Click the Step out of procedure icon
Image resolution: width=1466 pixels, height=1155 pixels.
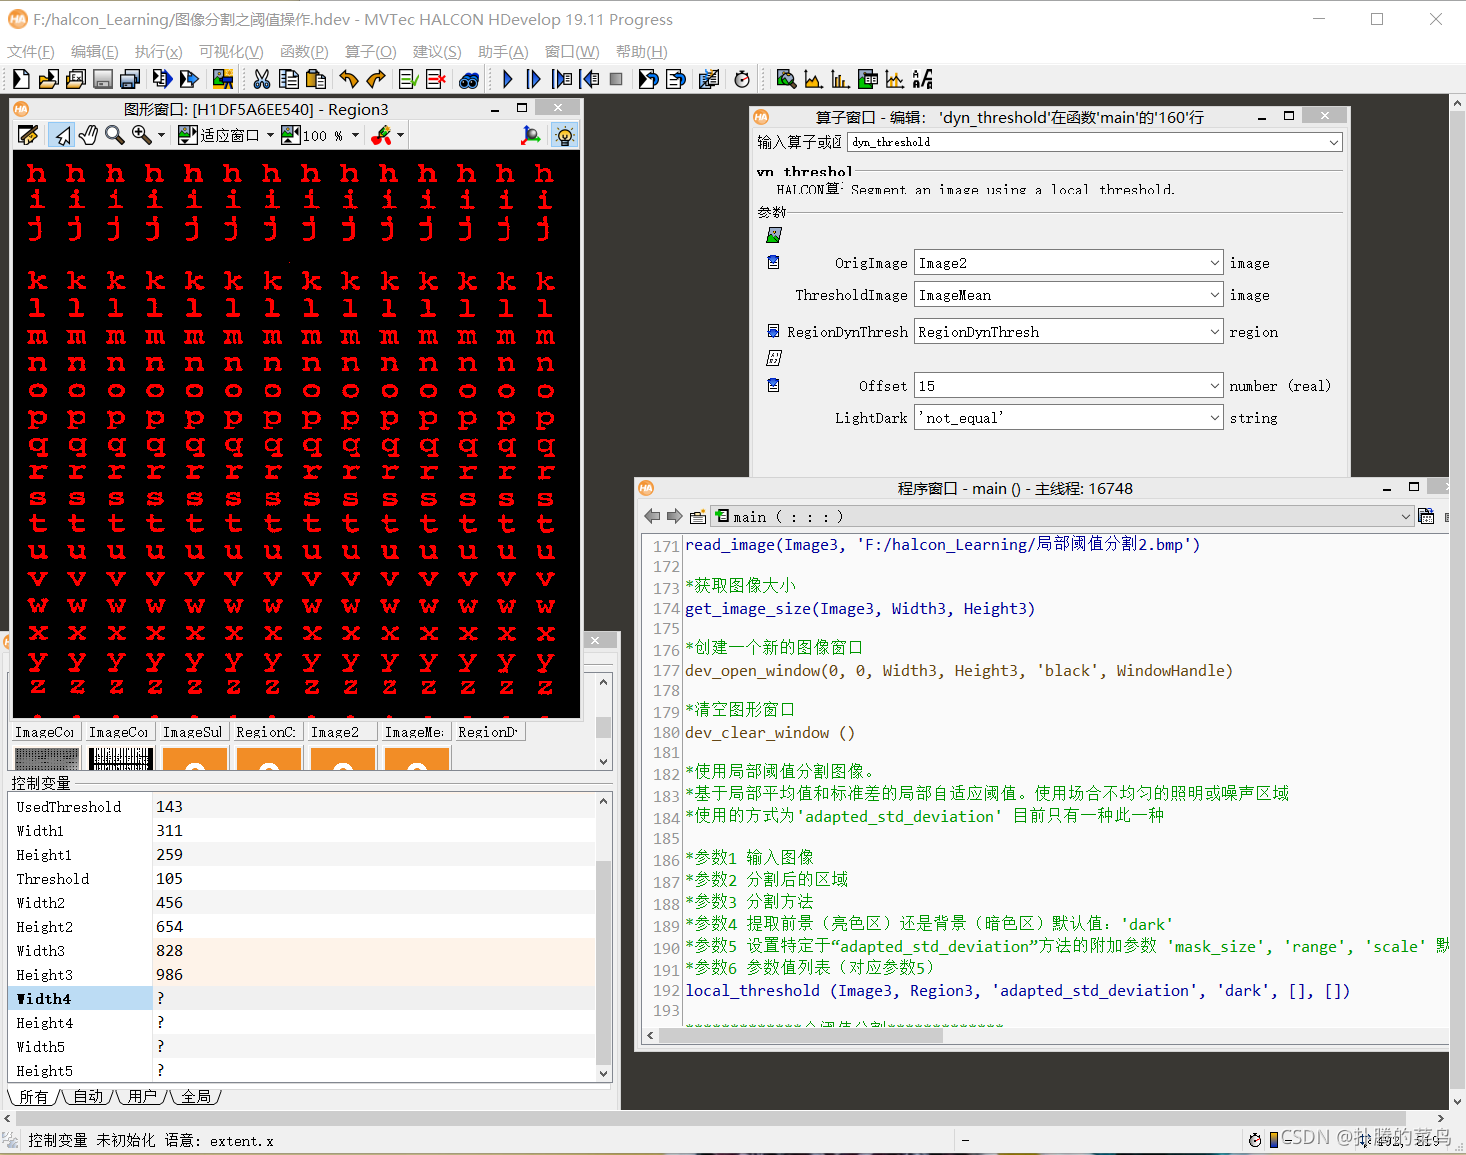(589, 79)
